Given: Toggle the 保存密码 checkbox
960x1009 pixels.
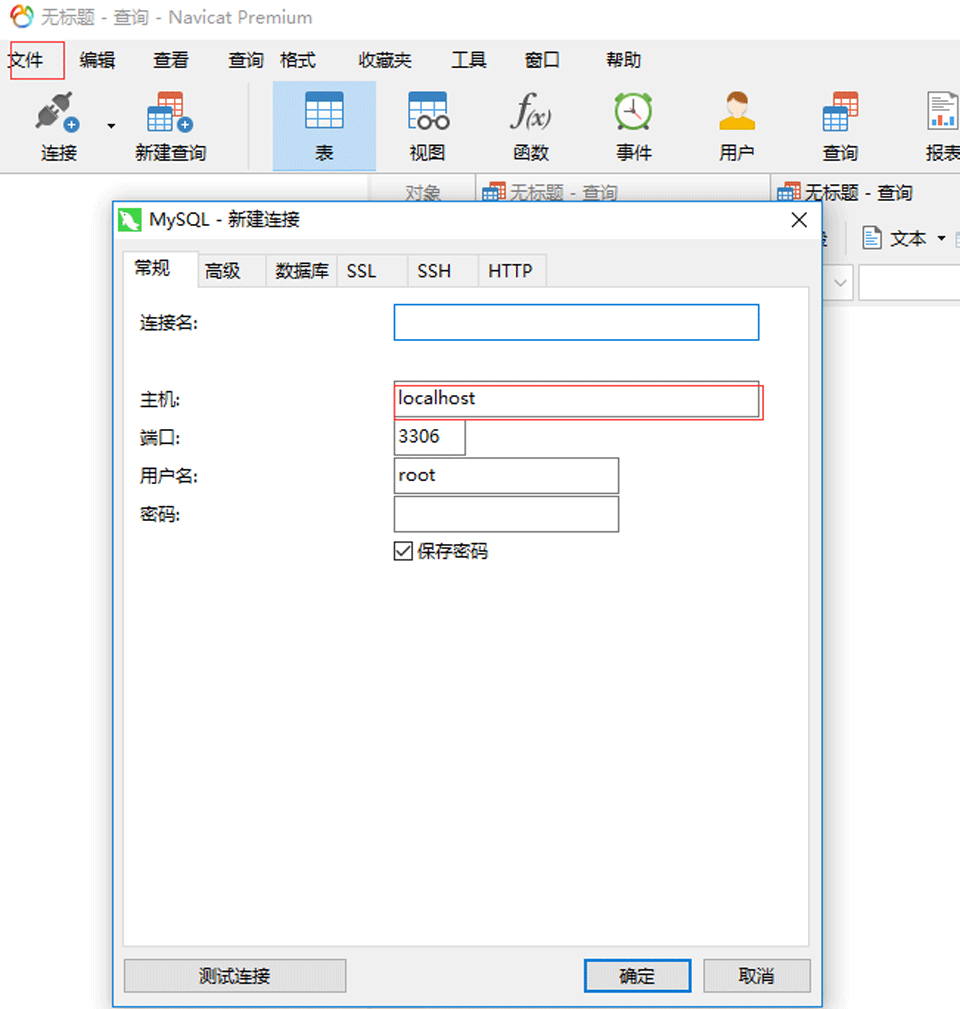Looking at the screenshot, I should click(x=403, y=551).
